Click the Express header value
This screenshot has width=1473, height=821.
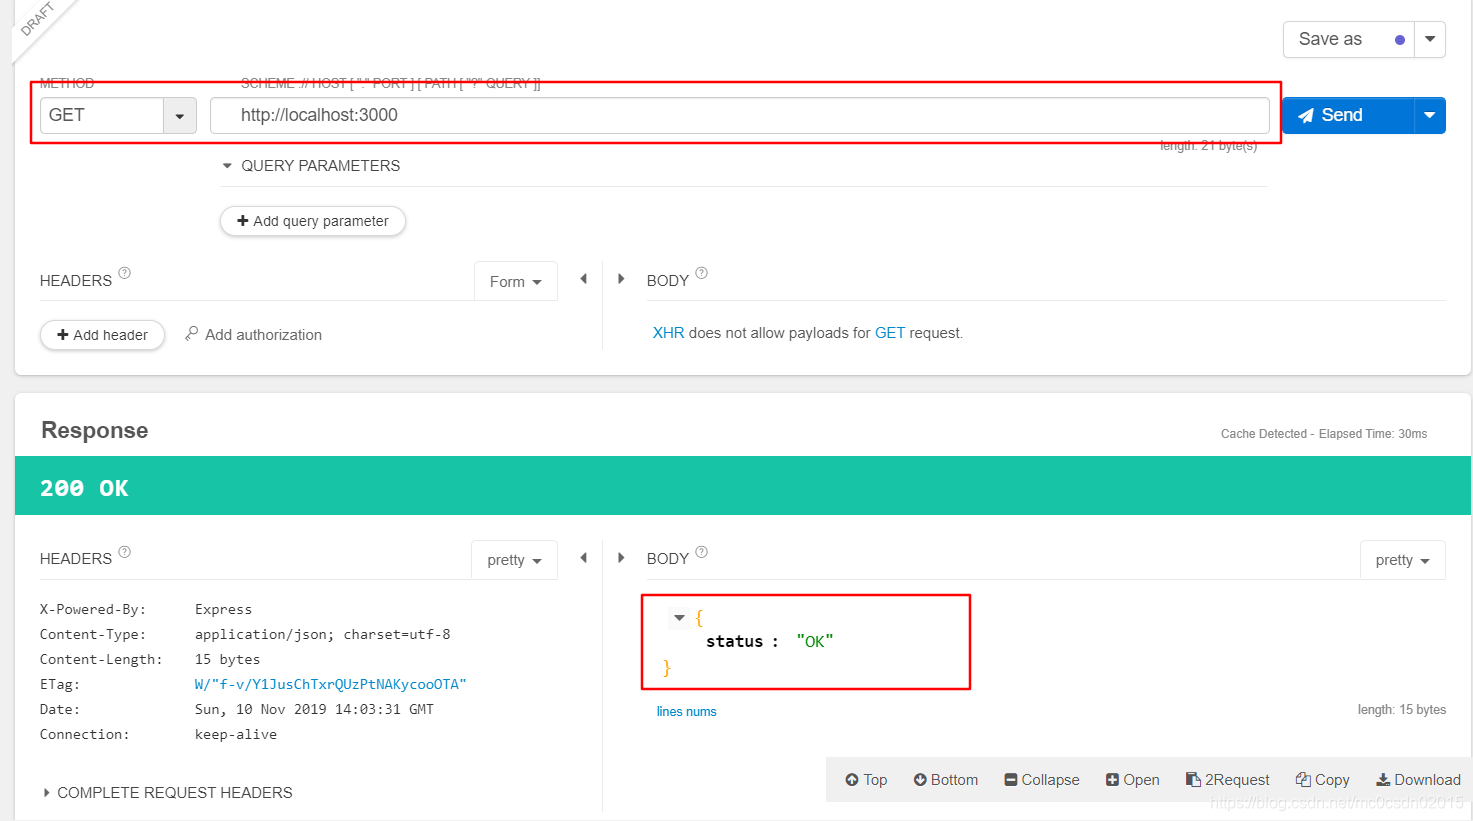pyautogui.click(x=223, y=610)
